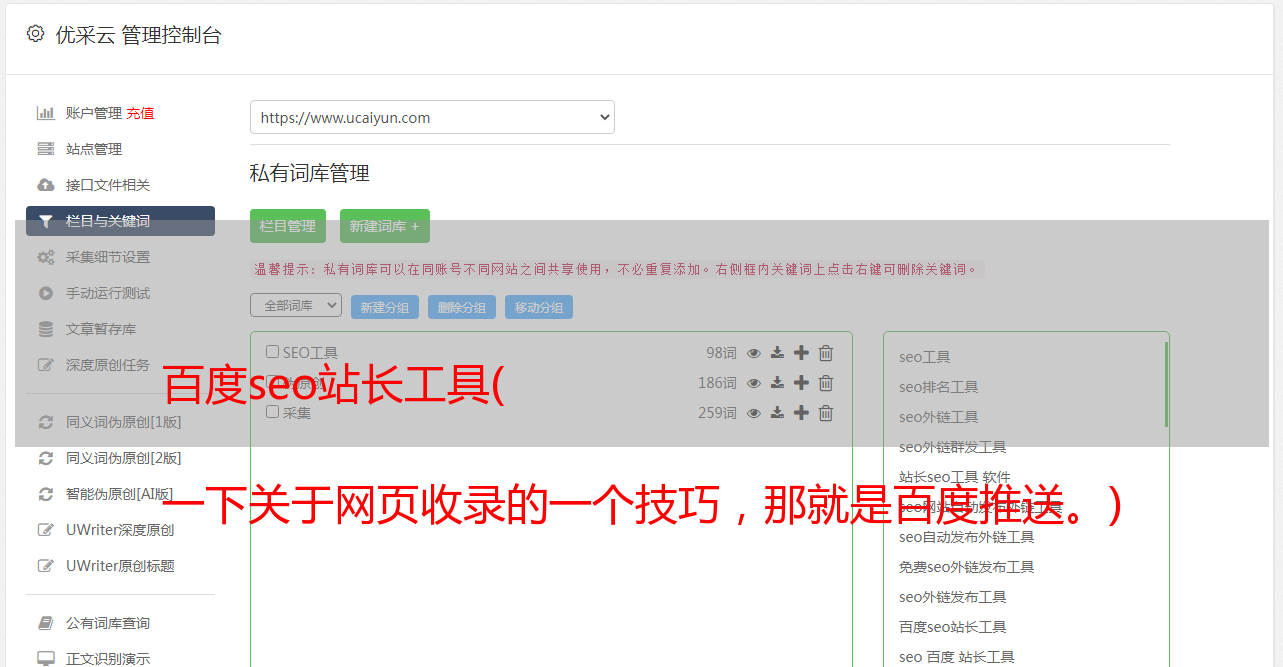
Task: Select keyword seo排名工具 in the right list
Action: 939,387
